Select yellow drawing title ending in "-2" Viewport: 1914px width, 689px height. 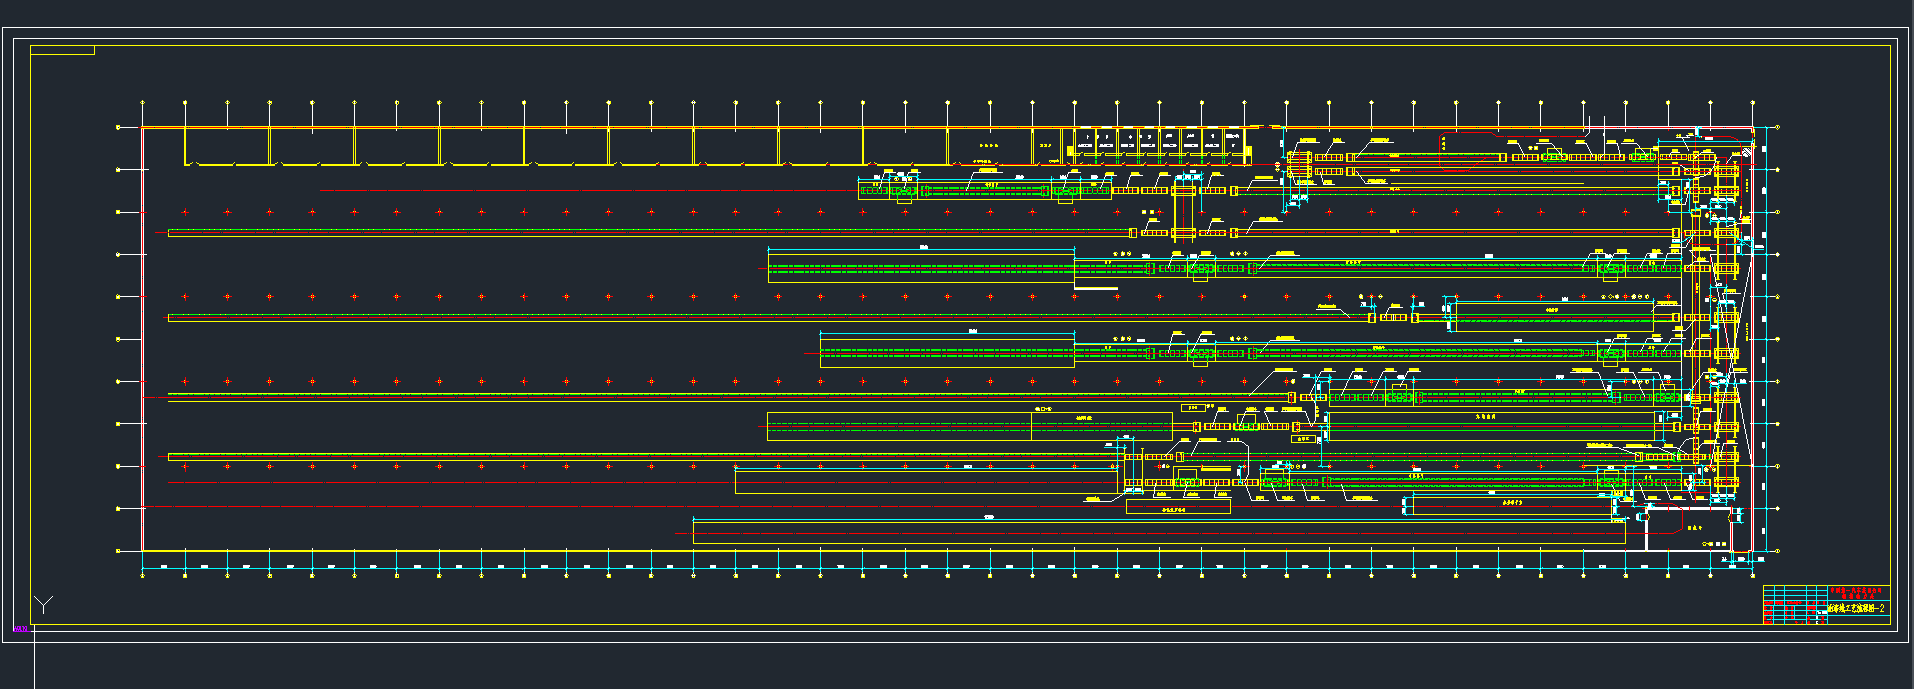coord(1856,608)
